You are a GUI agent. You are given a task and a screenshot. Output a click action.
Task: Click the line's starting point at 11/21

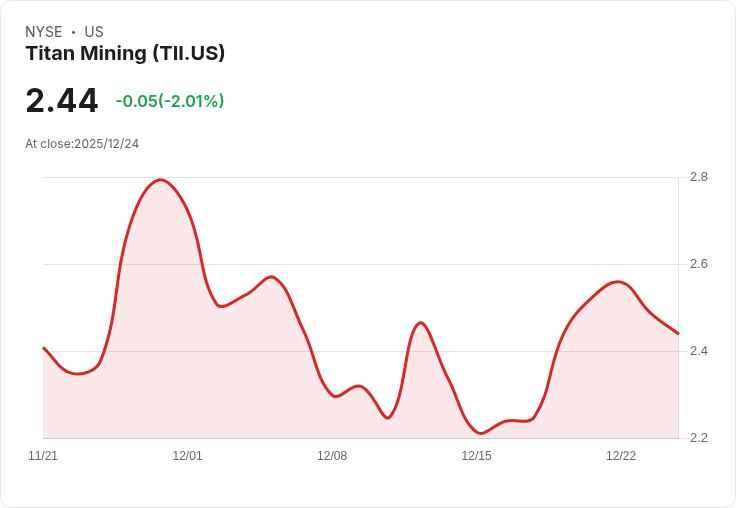[44, 348]
